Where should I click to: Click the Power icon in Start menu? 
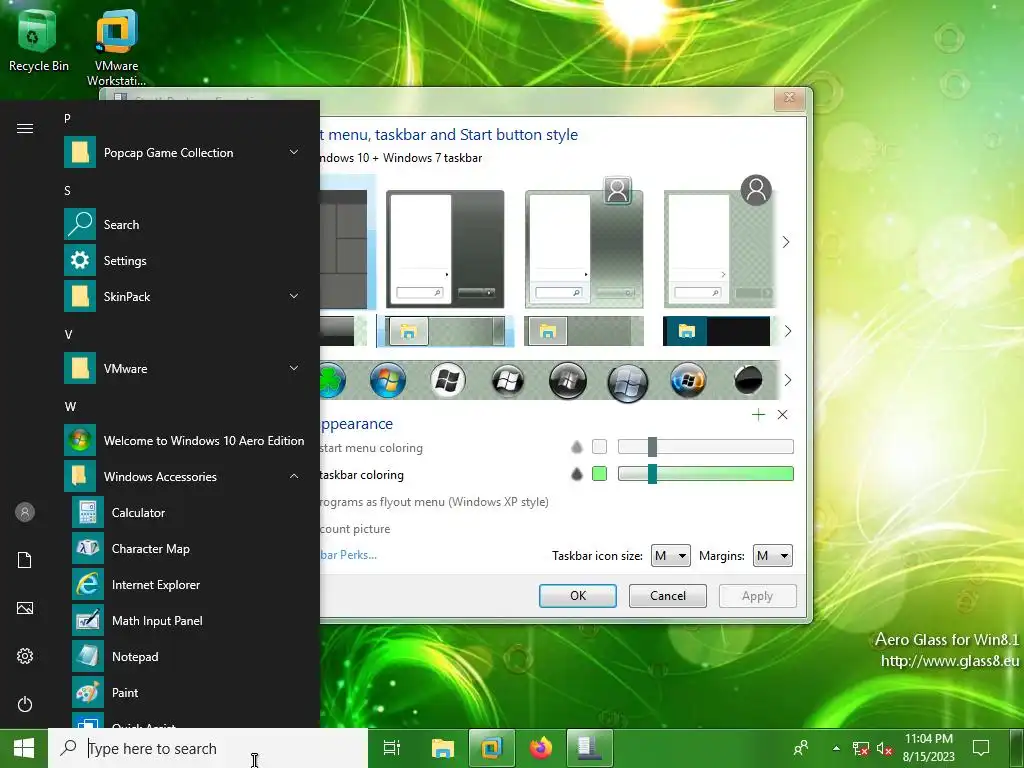tap(25, 704)
